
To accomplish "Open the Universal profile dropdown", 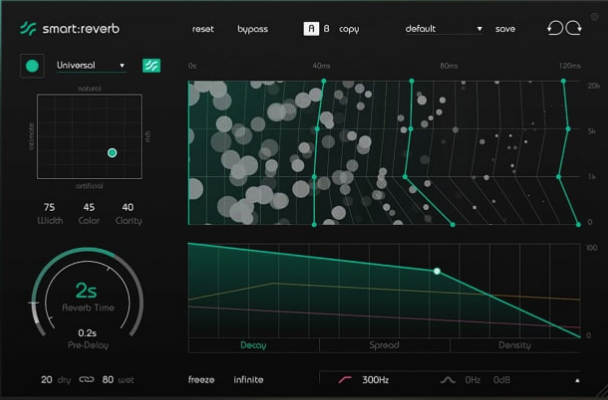I will (x=91, y=66).
